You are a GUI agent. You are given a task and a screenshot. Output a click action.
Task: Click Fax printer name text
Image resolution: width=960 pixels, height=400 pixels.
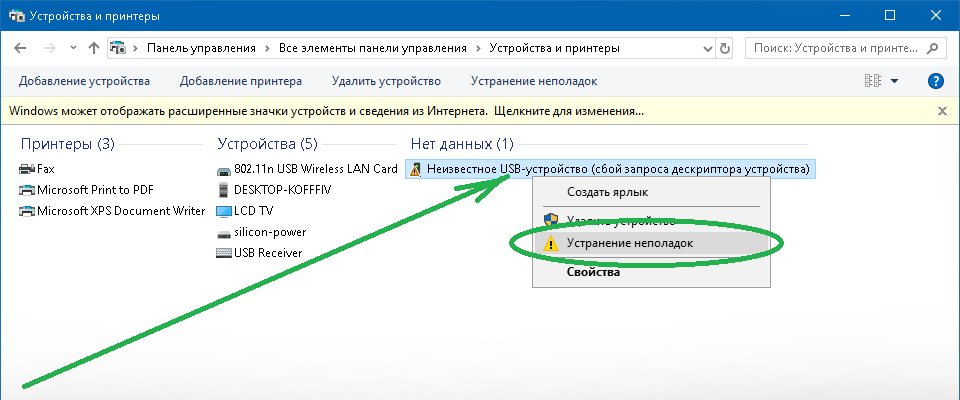[45, 168]
